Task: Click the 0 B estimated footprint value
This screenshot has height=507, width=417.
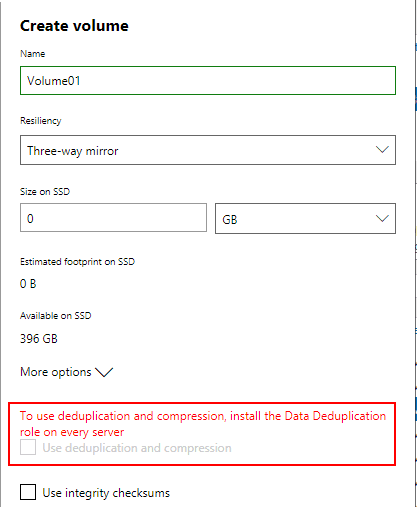Action: [x=28, y=284]
